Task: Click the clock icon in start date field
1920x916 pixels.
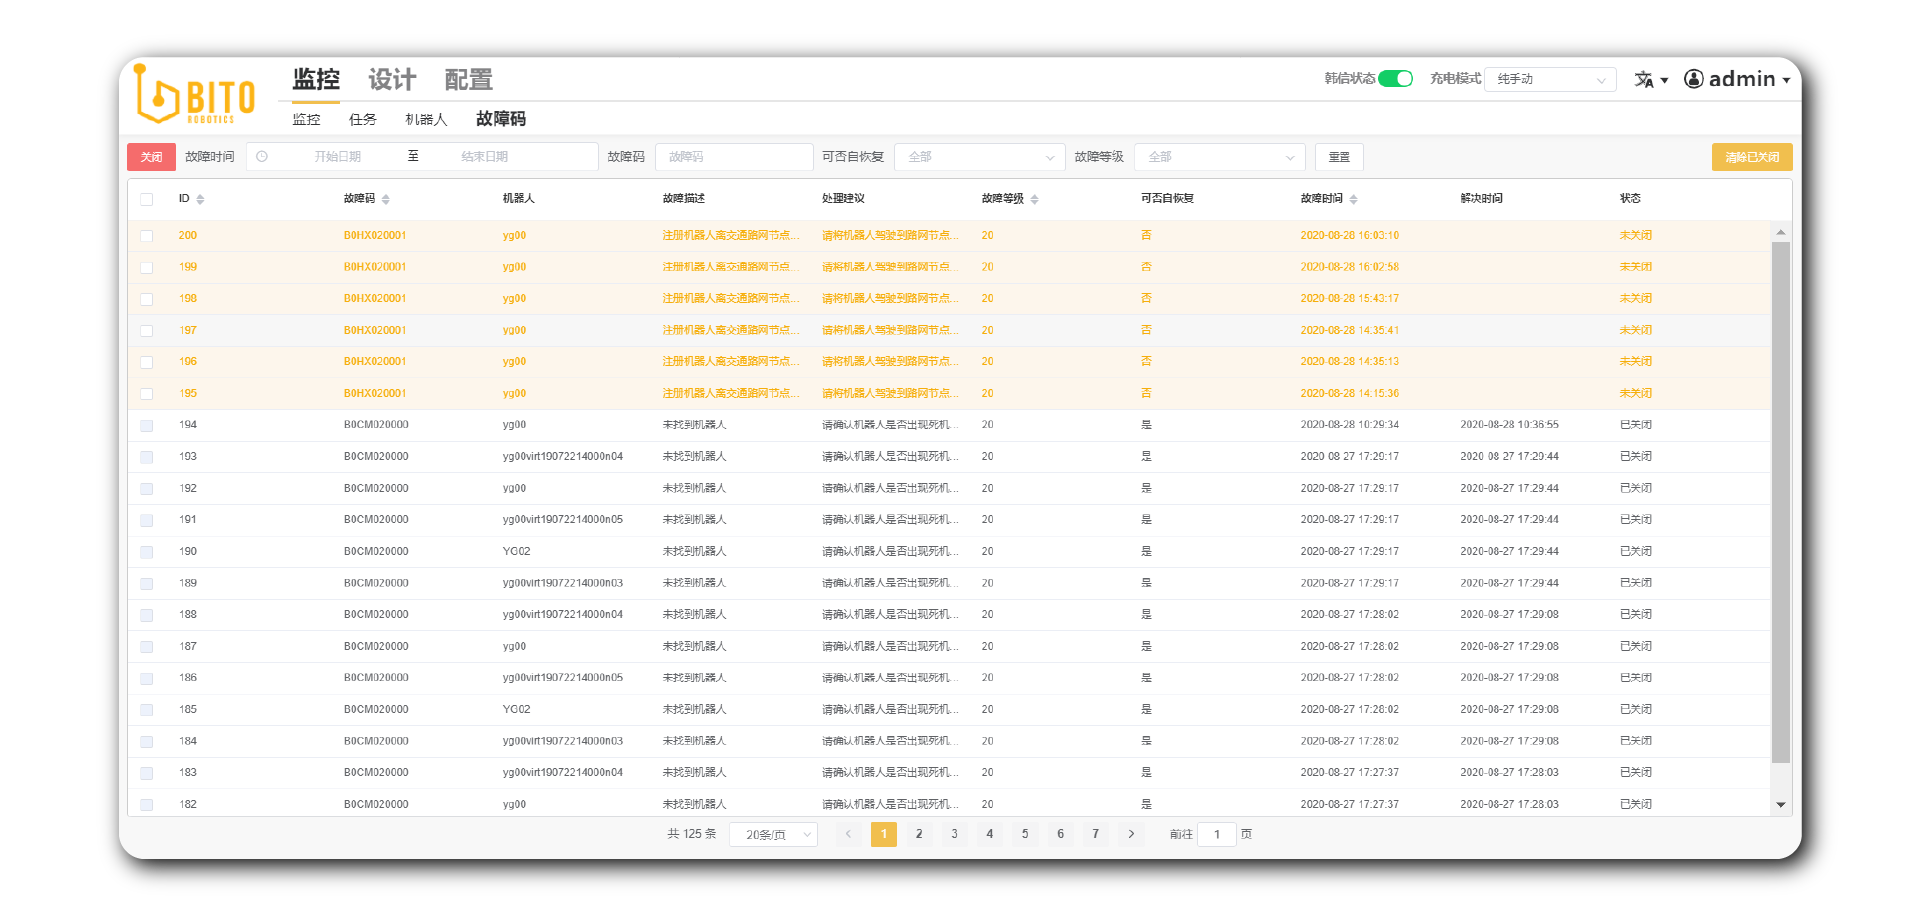Action: [x=262, y=157]
